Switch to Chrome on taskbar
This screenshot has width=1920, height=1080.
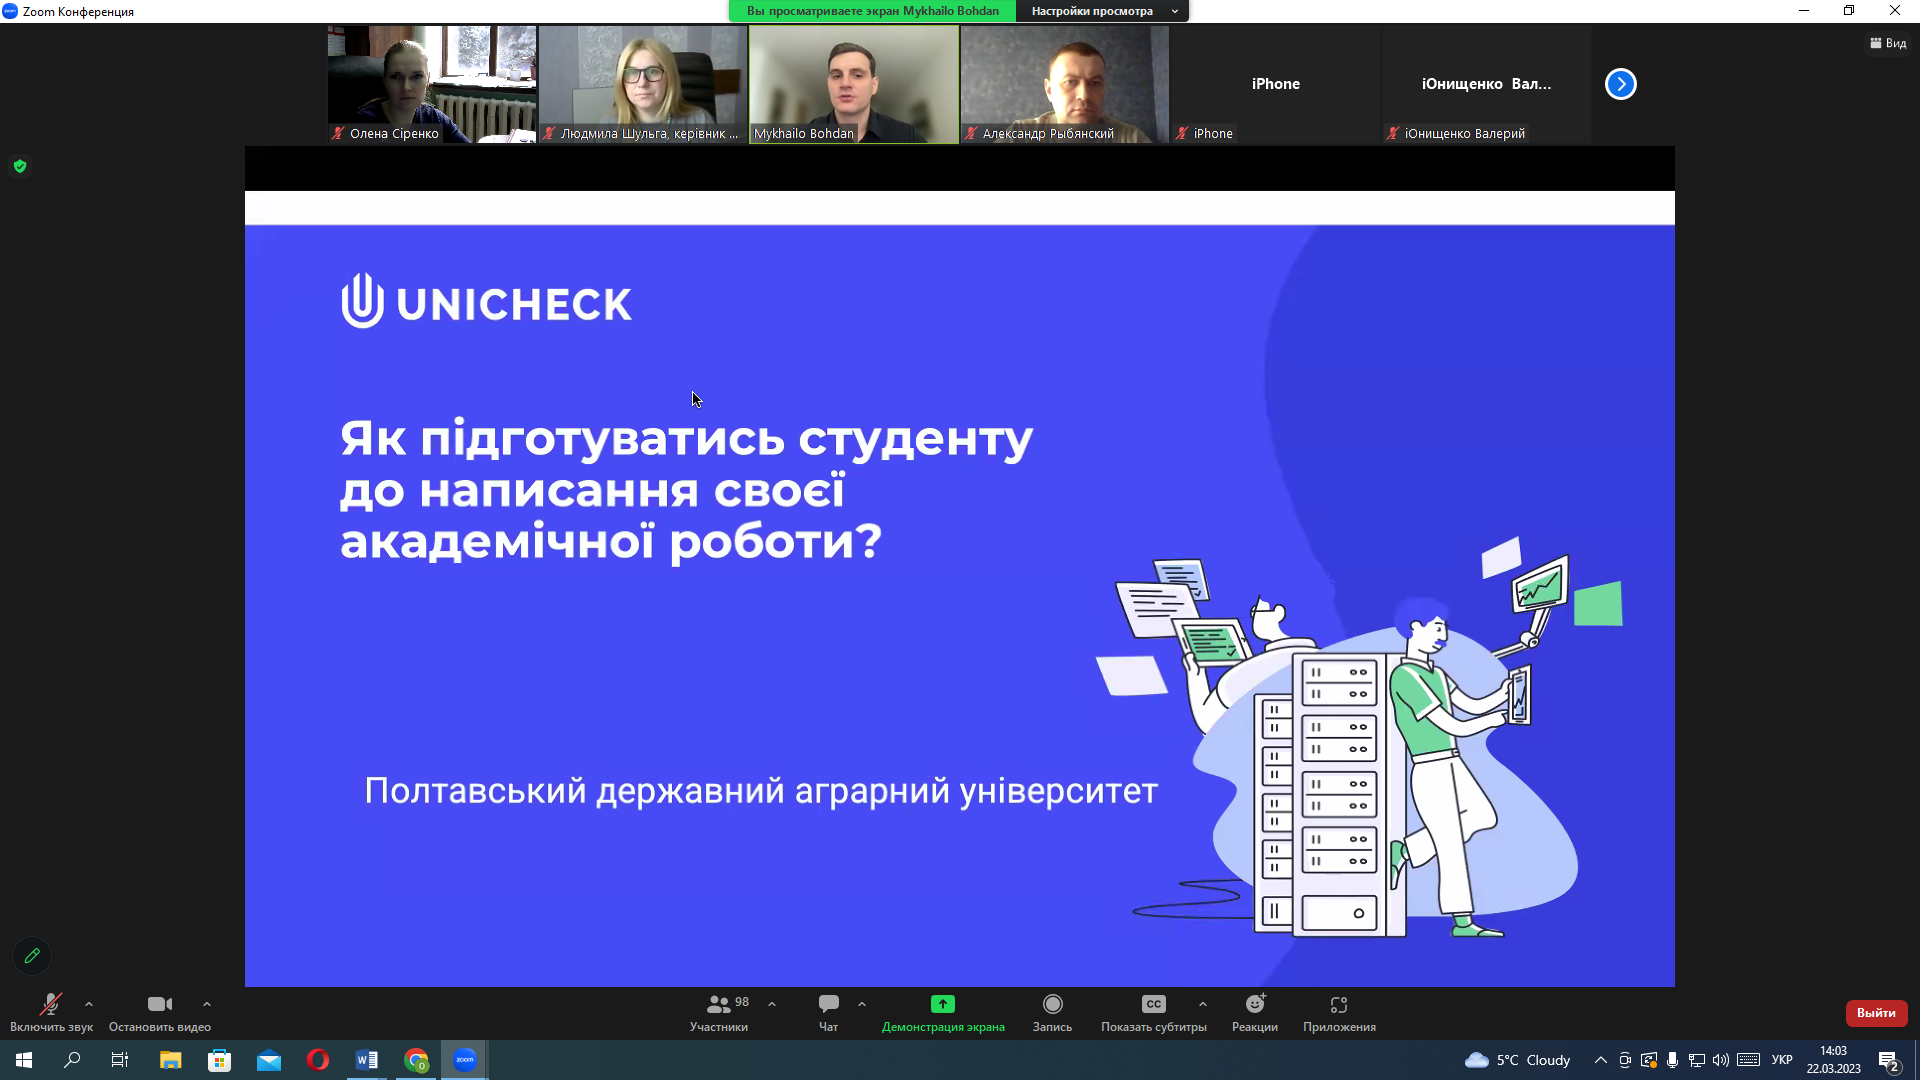416,1060
